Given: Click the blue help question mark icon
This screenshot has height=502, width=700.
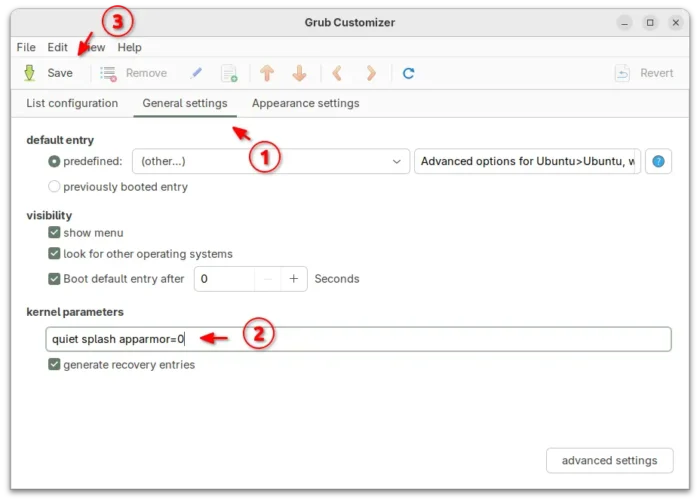Looking at the screenshot, I should click(x=658, y=161).
